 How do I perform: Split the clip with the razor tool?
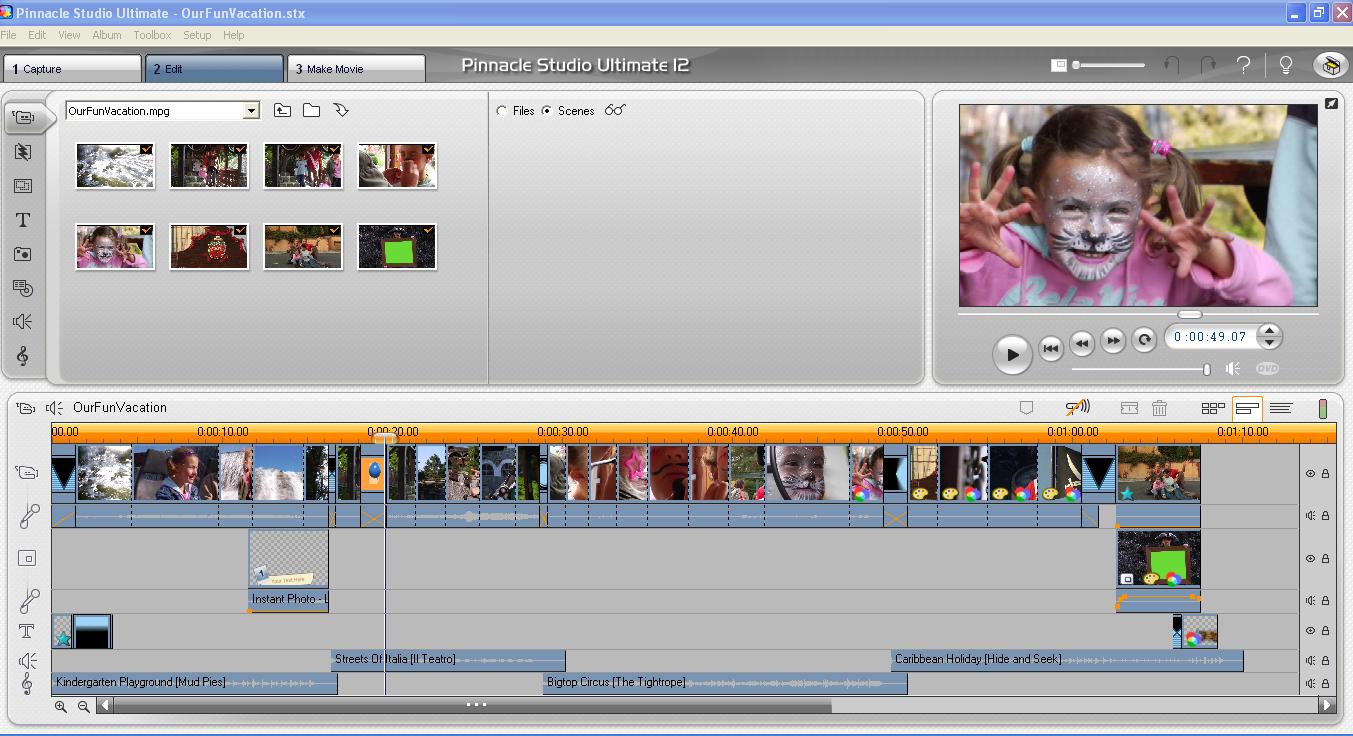[x=1129, y=408]
